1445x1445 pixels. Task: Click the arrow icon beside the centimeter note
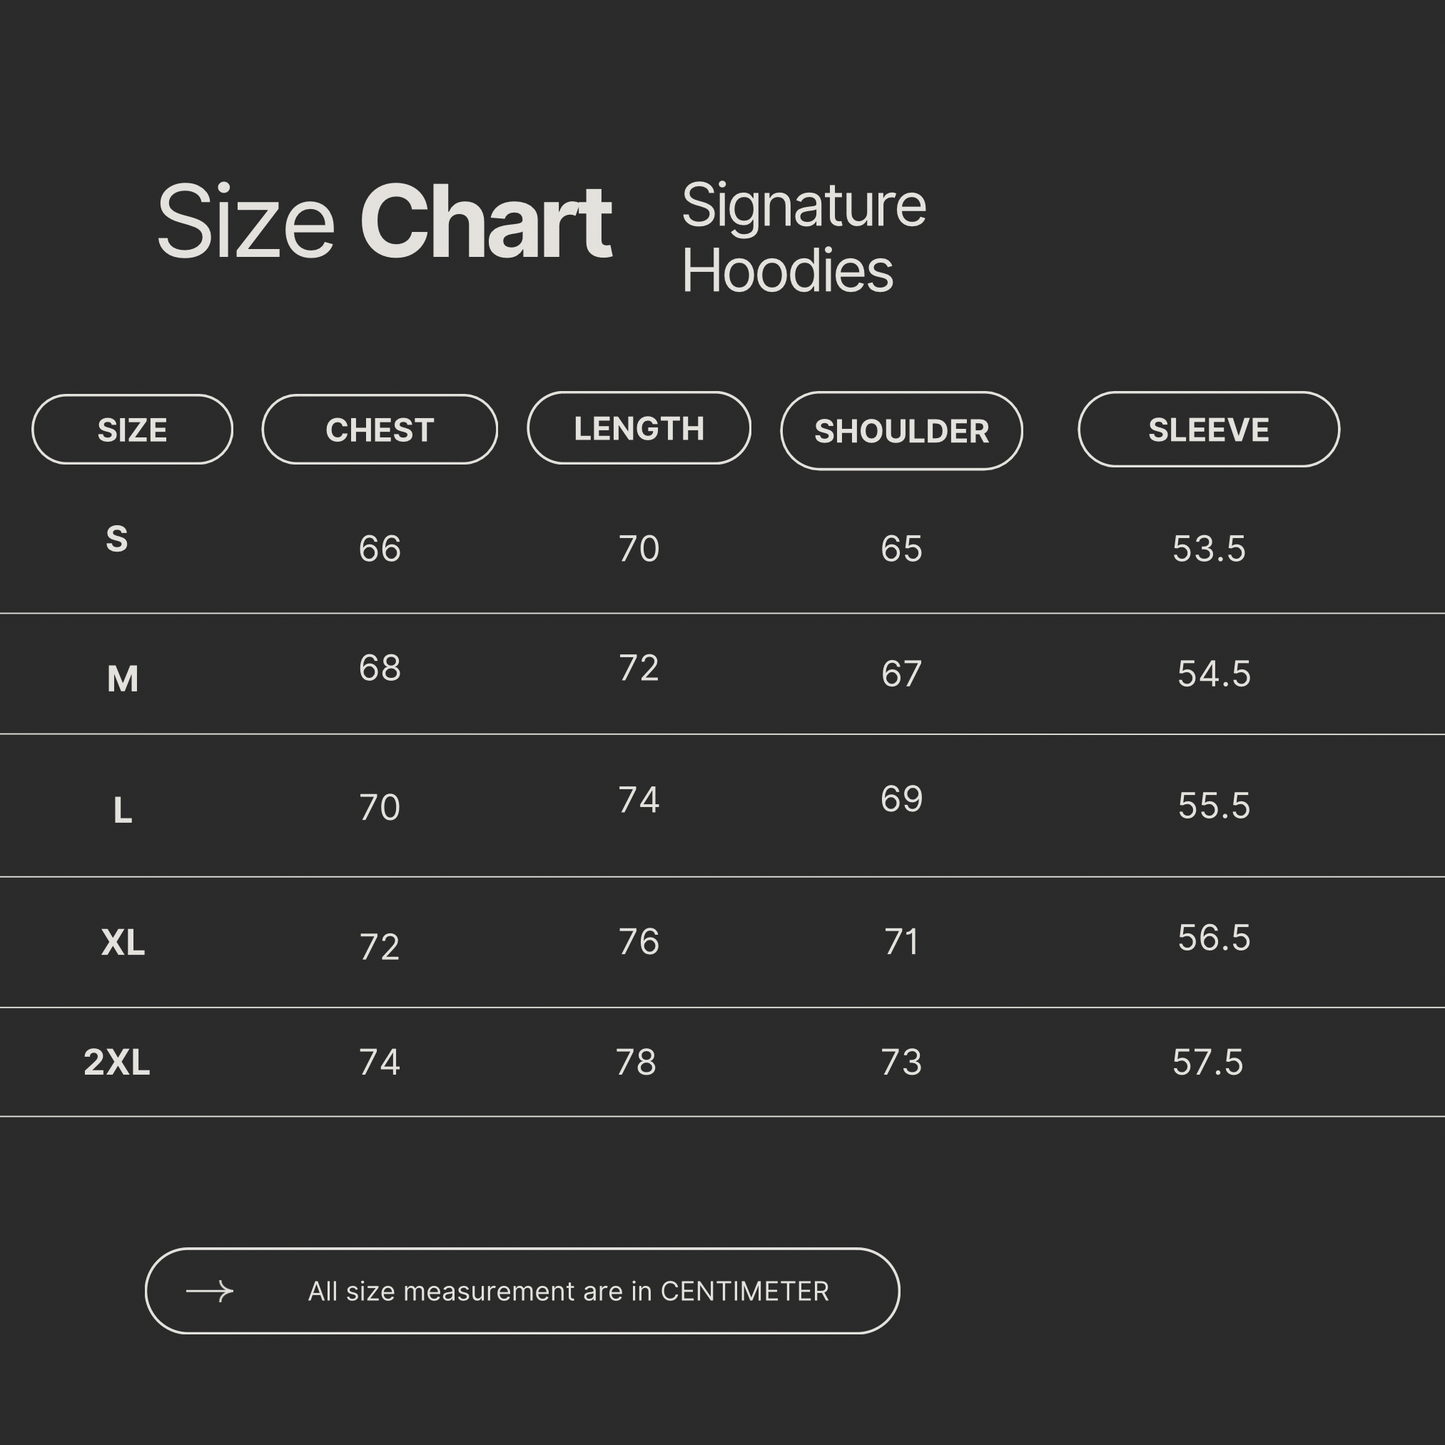(x=210, y=1291)
